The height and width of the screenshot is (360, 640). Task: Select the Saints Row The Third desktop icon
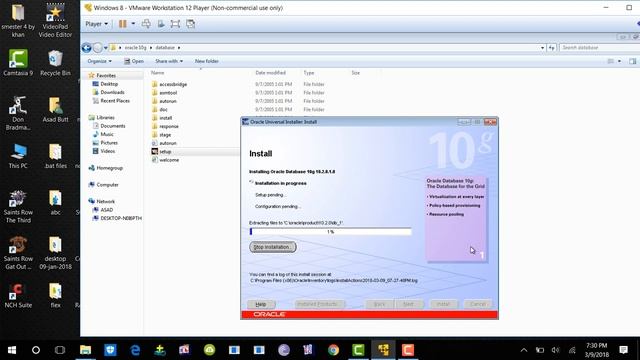[x=18, y=206]
